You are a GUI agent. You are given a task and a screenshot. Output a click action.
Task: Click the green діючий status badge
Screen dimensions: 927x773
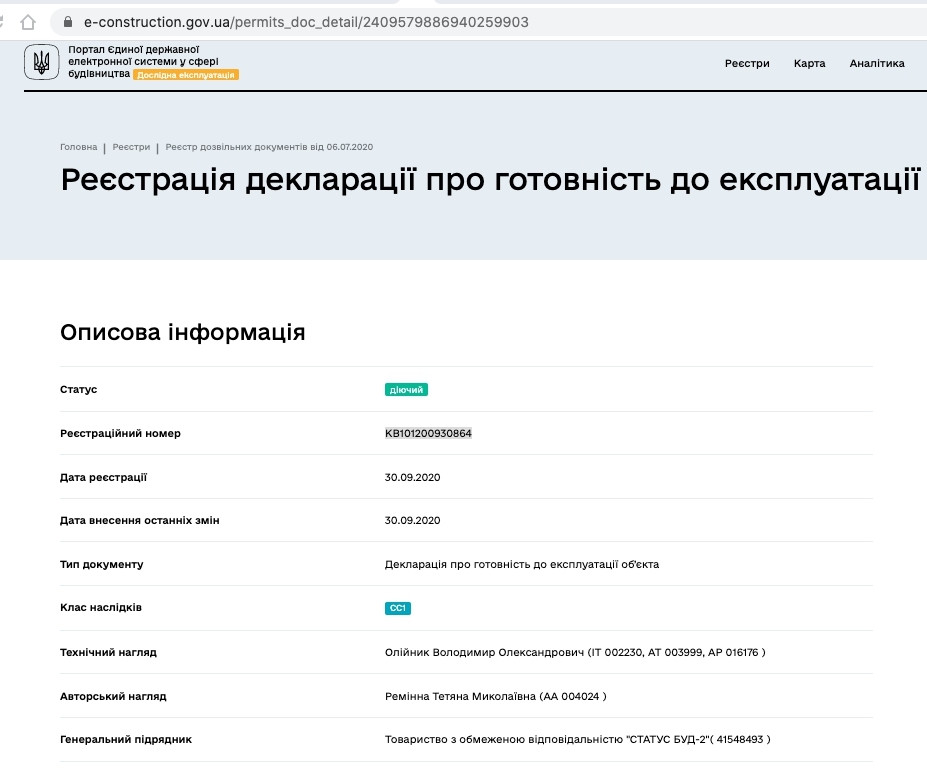click(406, 390)
